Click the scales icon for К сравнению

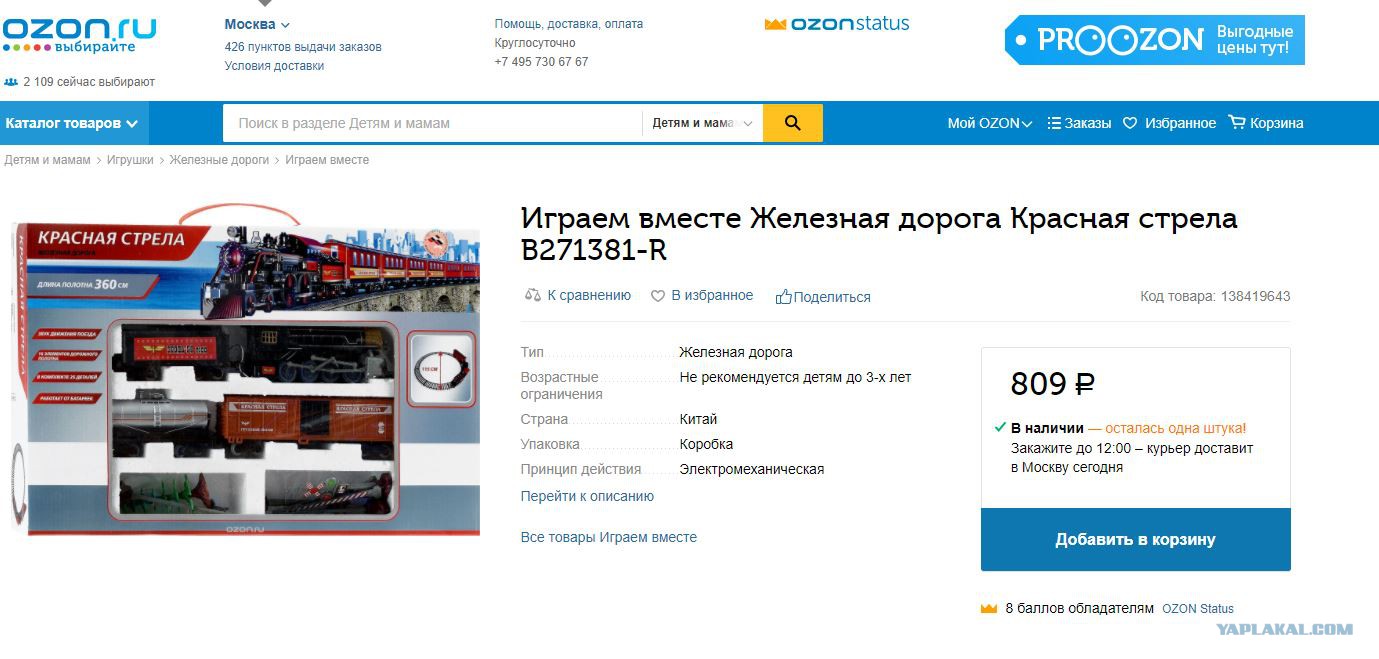(x=533, y=295)
